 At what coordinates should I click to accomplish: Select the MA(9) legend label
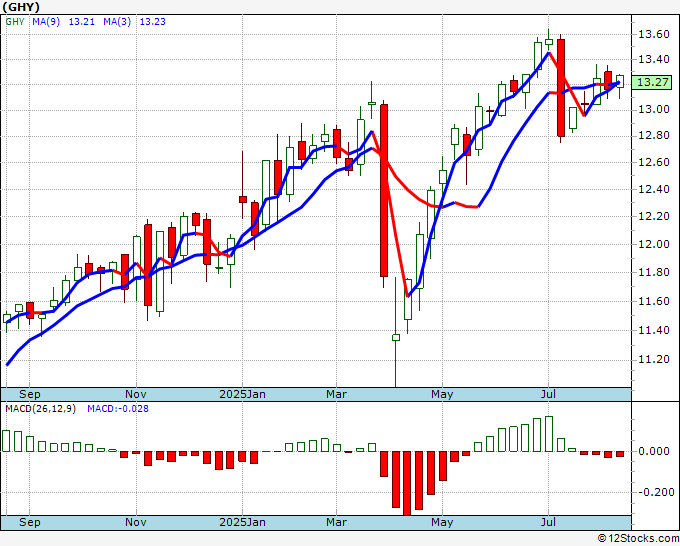(46, 22)
